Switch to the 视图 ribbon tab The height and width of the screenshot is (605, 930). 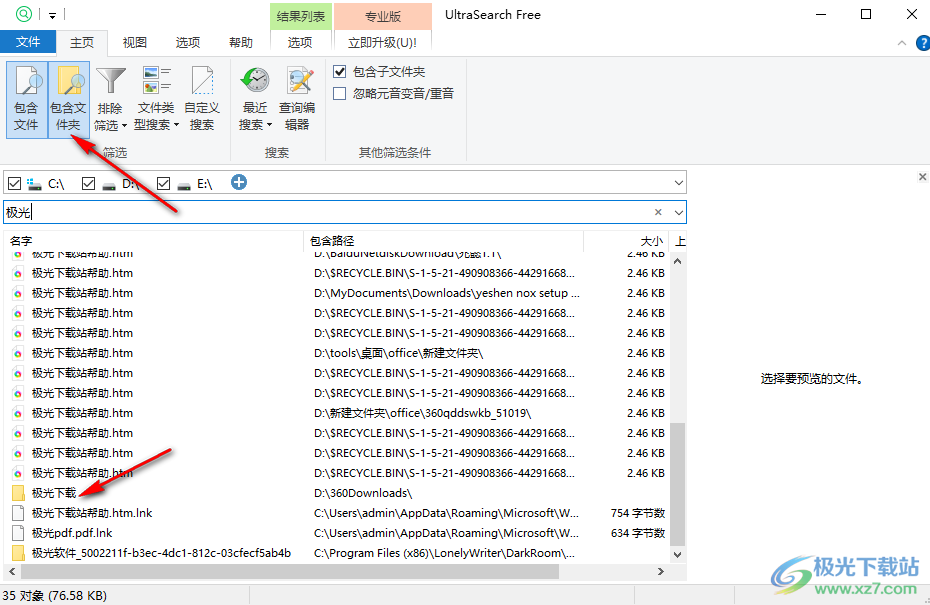134,42
